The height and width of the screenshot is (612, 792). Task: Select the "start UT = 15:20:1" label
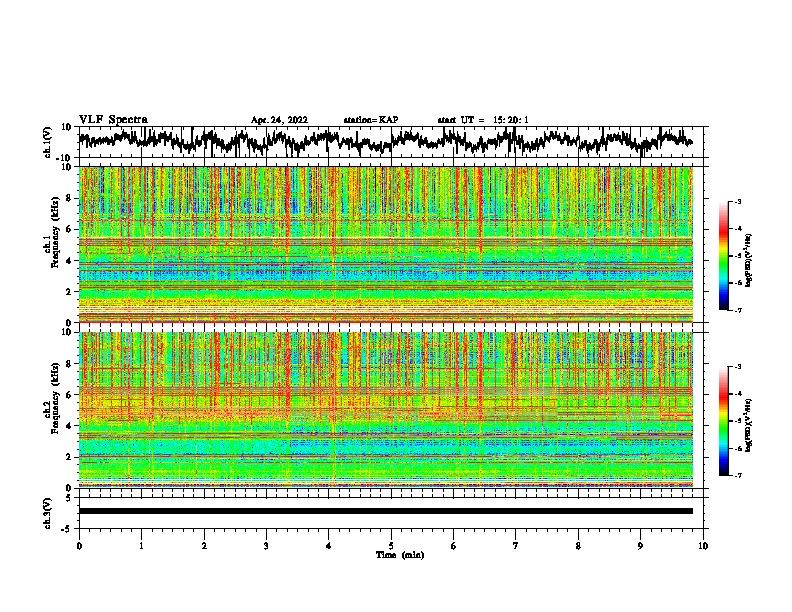(x=483, y=120)
